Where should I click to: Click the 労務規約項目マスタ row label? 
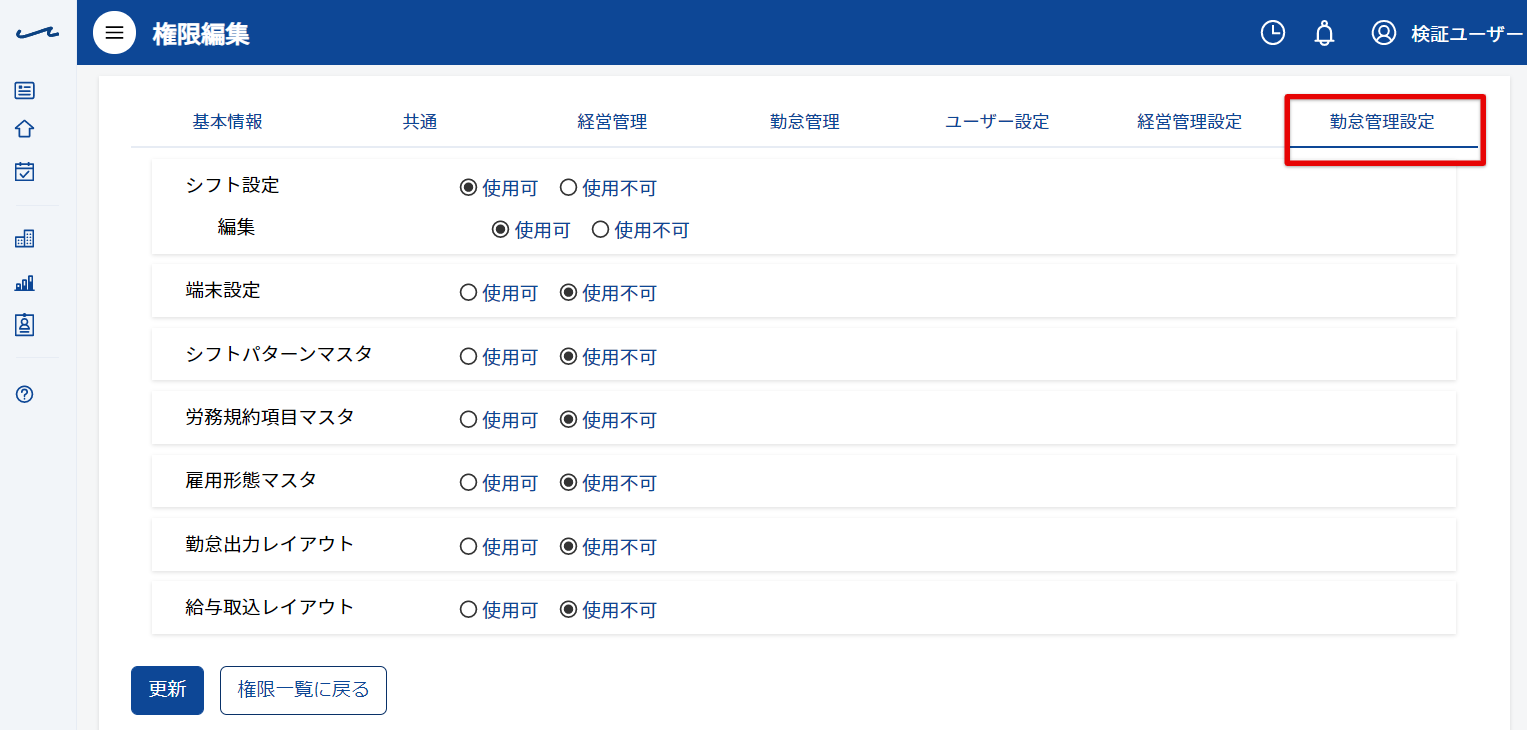point(270,417)
